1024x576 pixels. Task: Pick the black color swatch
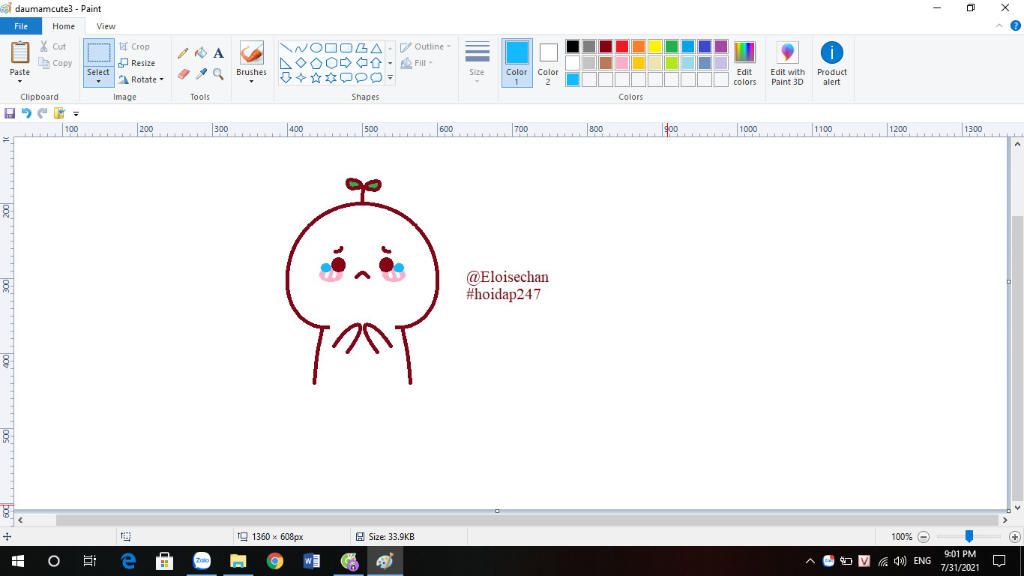(573, 46)
